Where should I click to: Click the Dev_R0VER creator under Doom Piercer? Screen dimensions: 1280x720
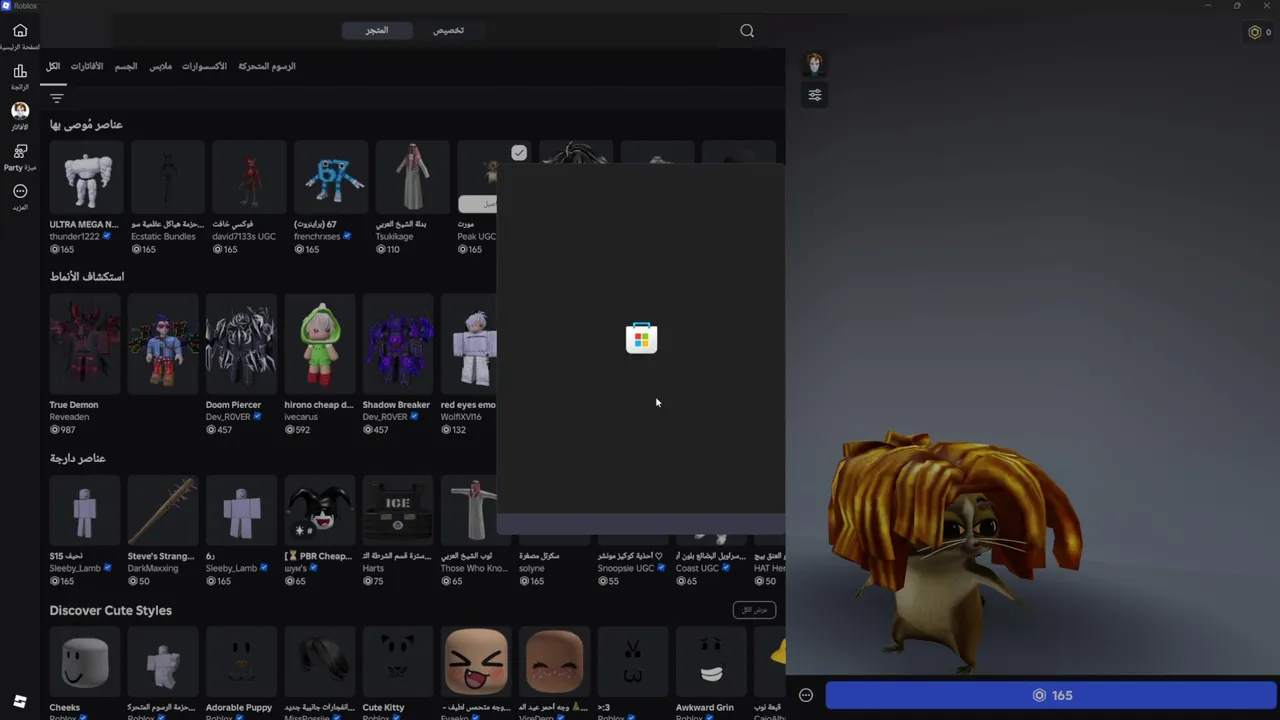(229, 417)
